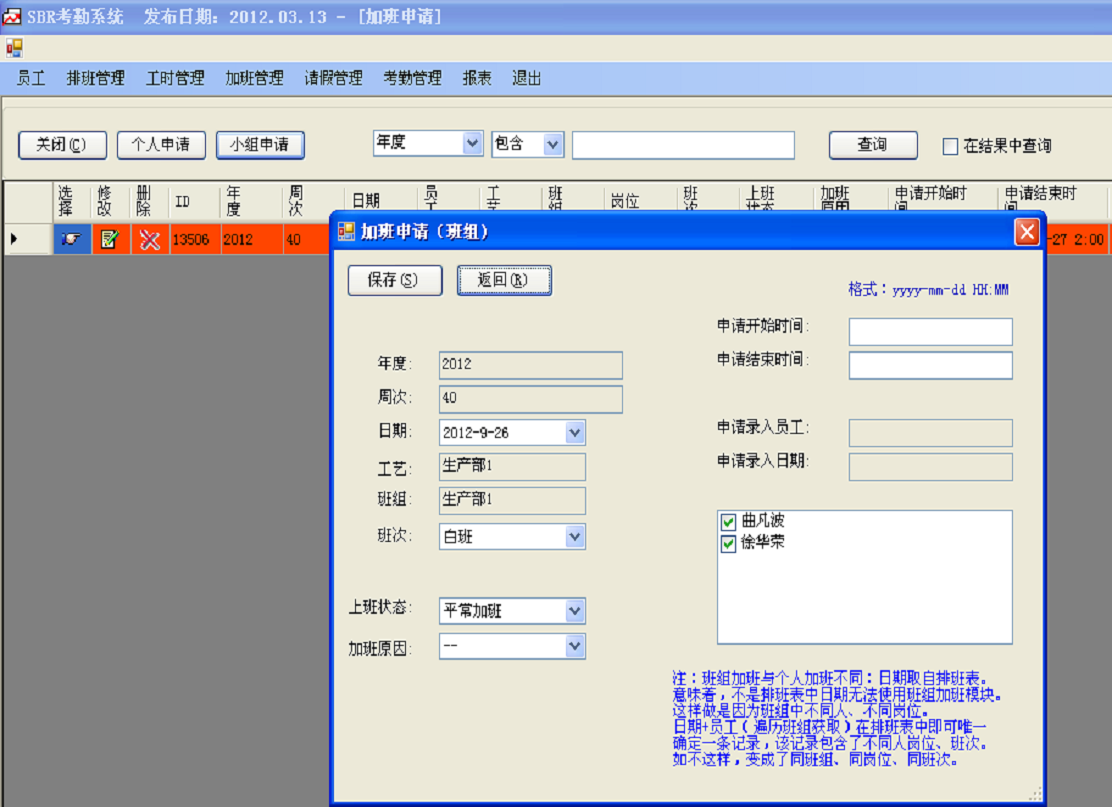The width and height of the screenshot is (1112, 807).
Task: Click the SBR system icon in the title bar
Action: pos(12,16)
